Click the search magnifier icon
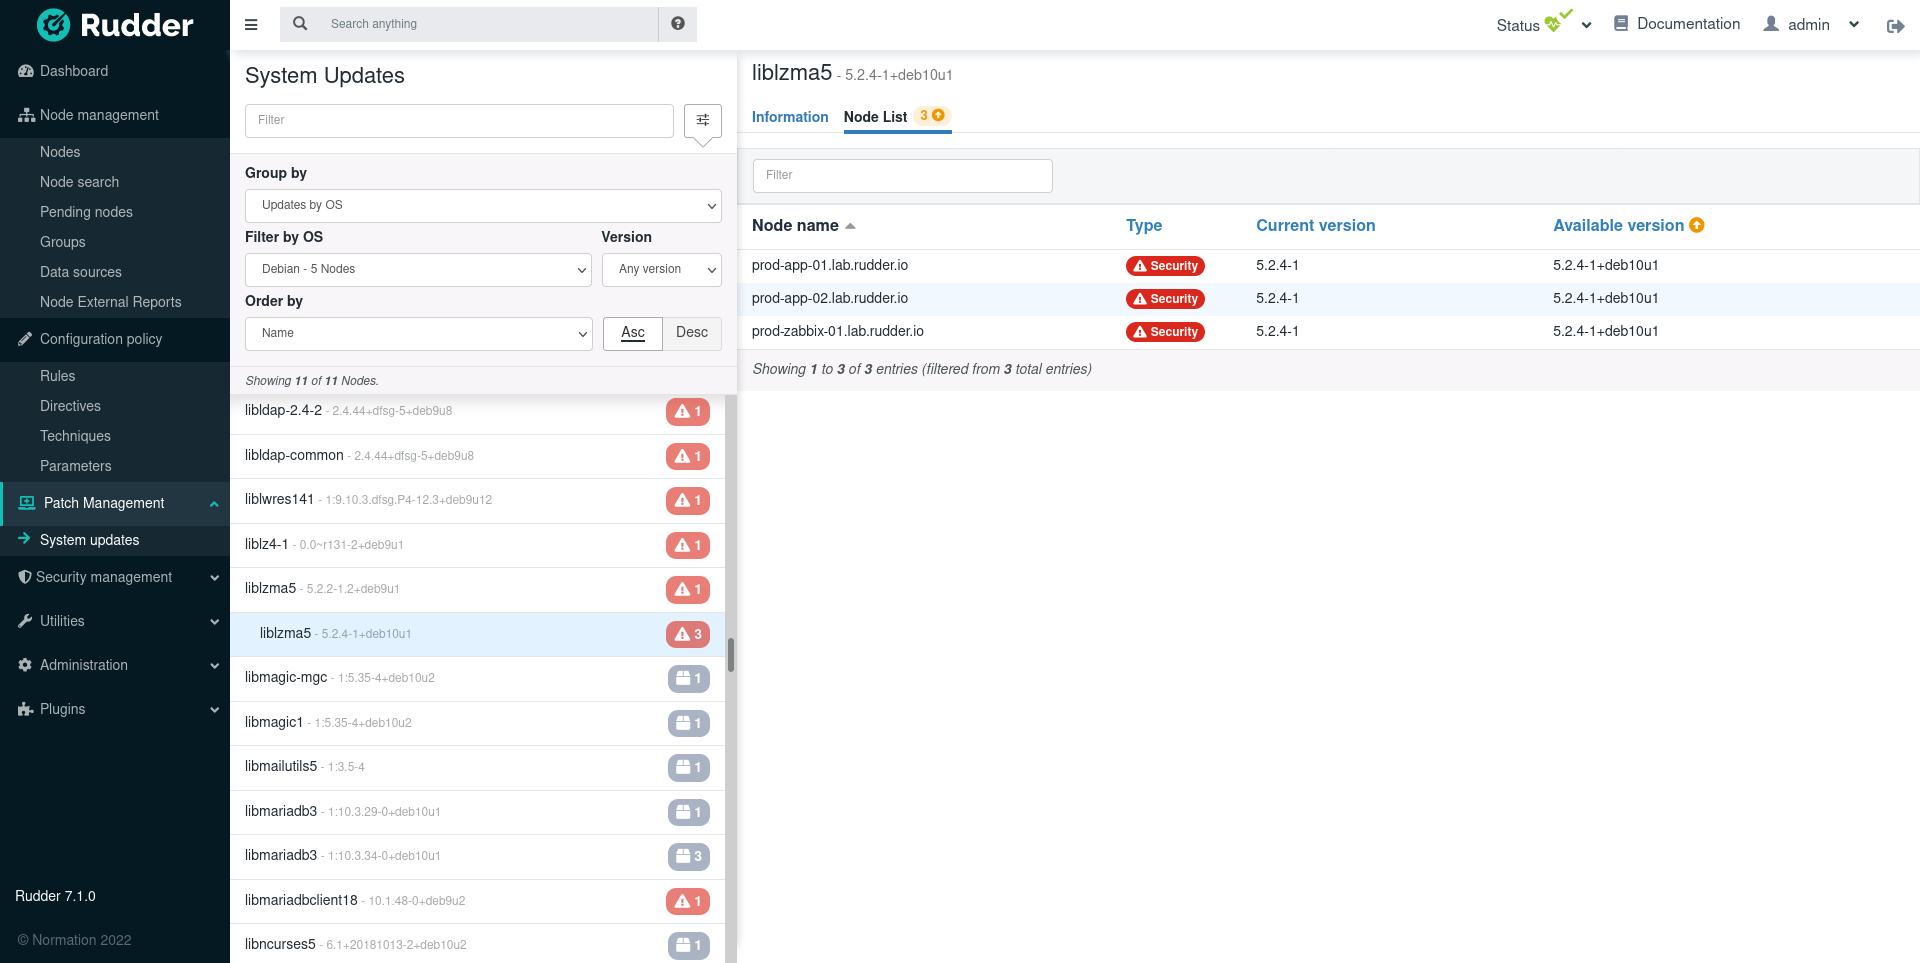 tap(300, 24)
